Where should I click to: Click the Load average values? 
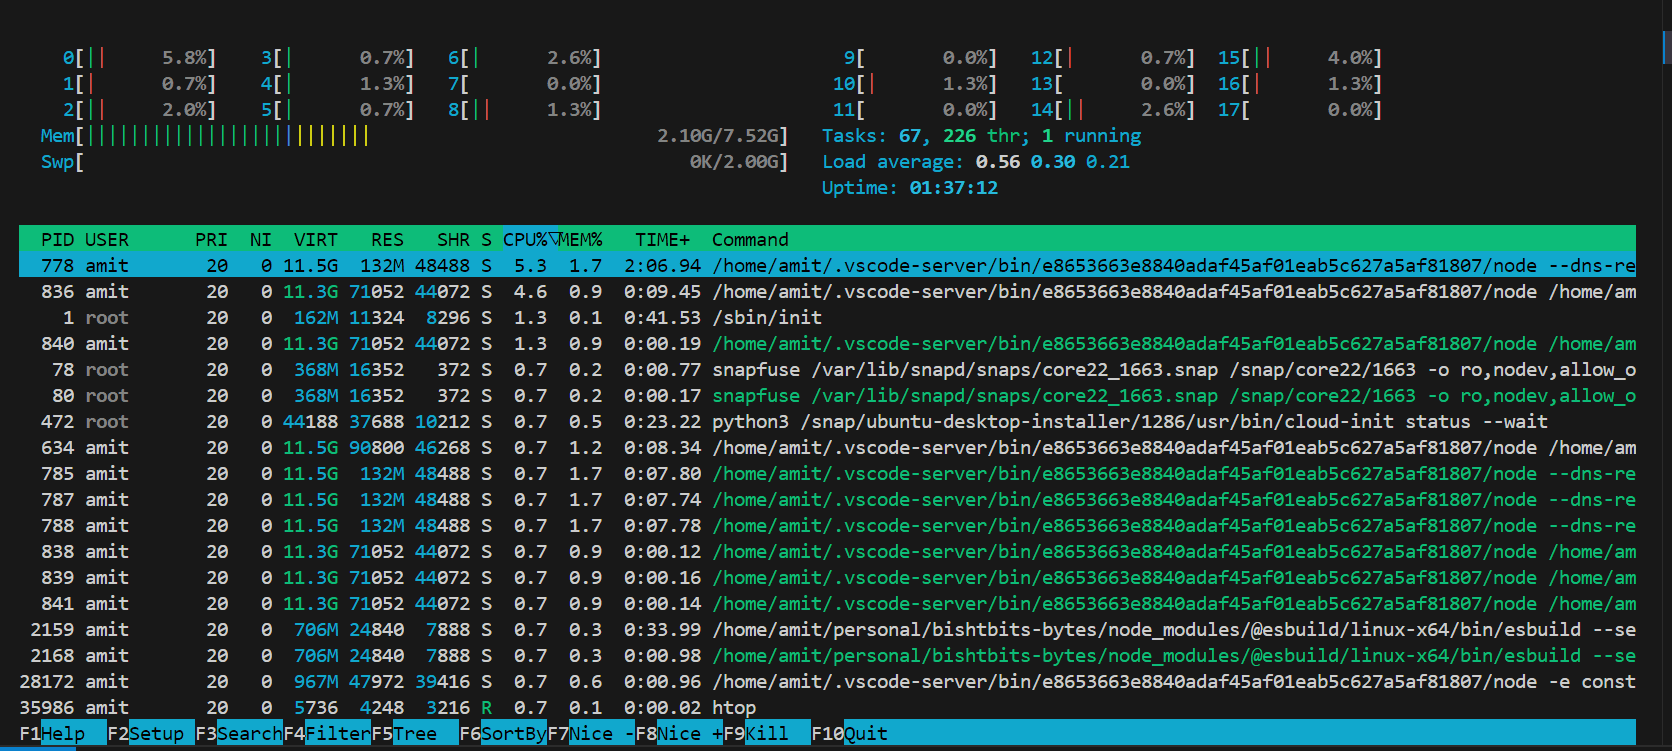pos(1052,161)
